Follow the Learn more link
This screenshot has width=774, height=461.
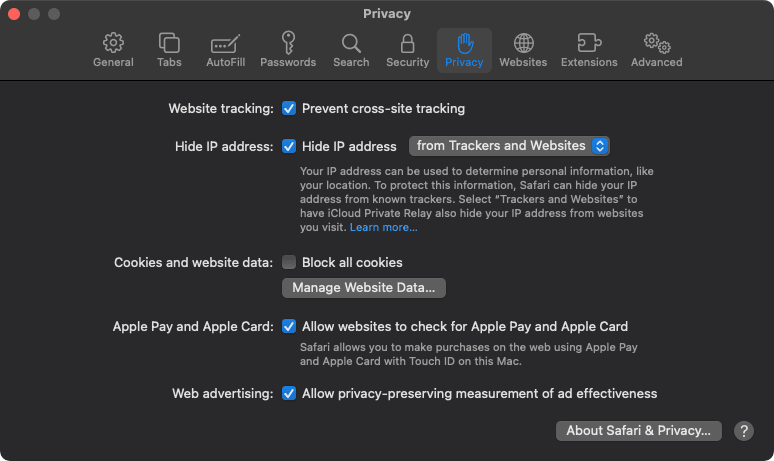pyautogui.click(x=384, y=227)
